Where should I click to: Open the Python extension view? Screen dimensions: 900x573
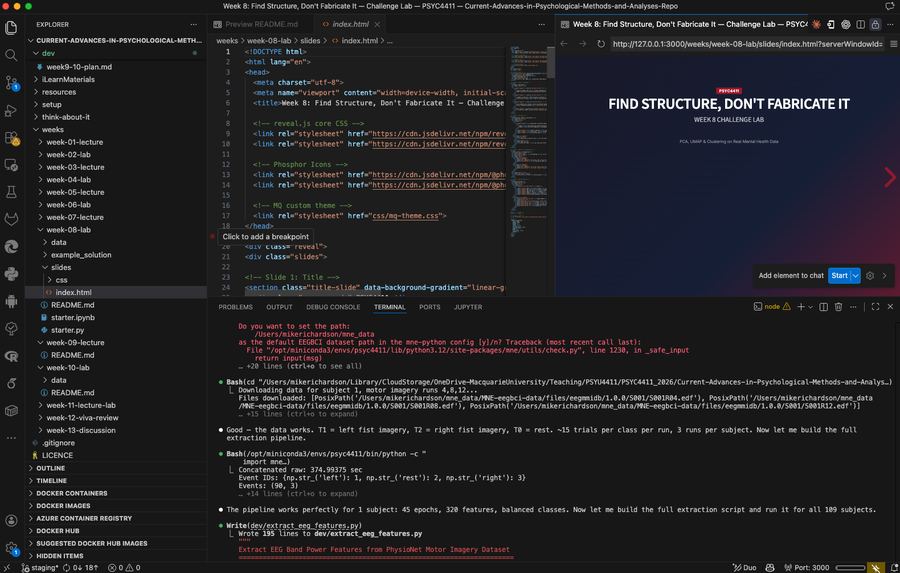[11, 274]
